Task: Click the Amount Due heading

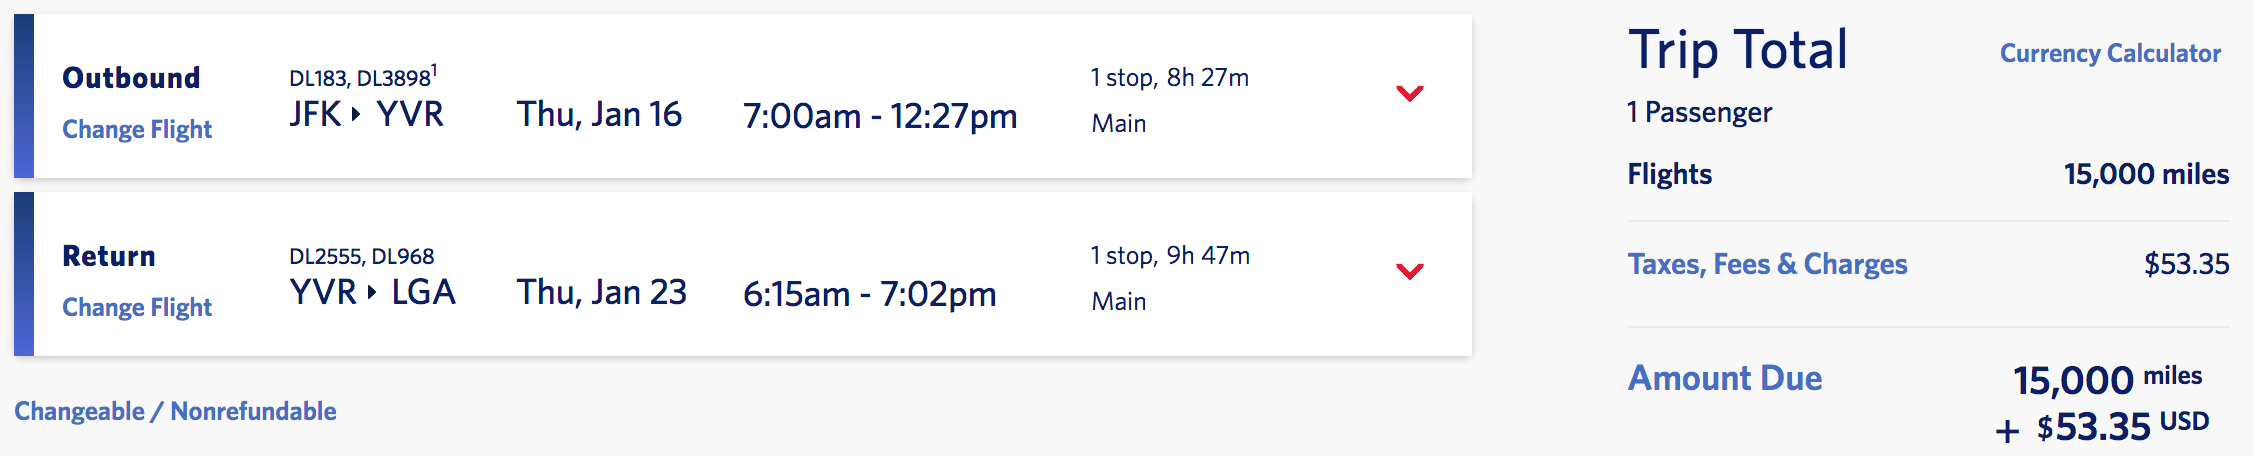Action: pos(1725,378)
